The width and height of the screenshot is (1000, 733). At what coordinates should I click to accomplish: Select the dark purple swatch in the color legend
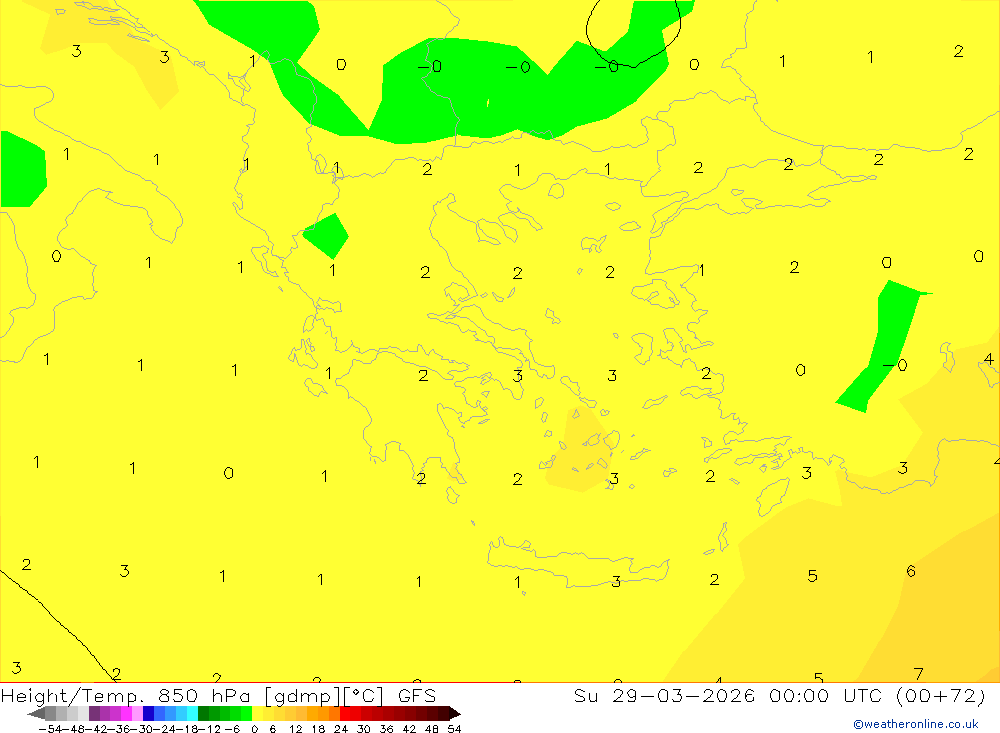point(94,713)
